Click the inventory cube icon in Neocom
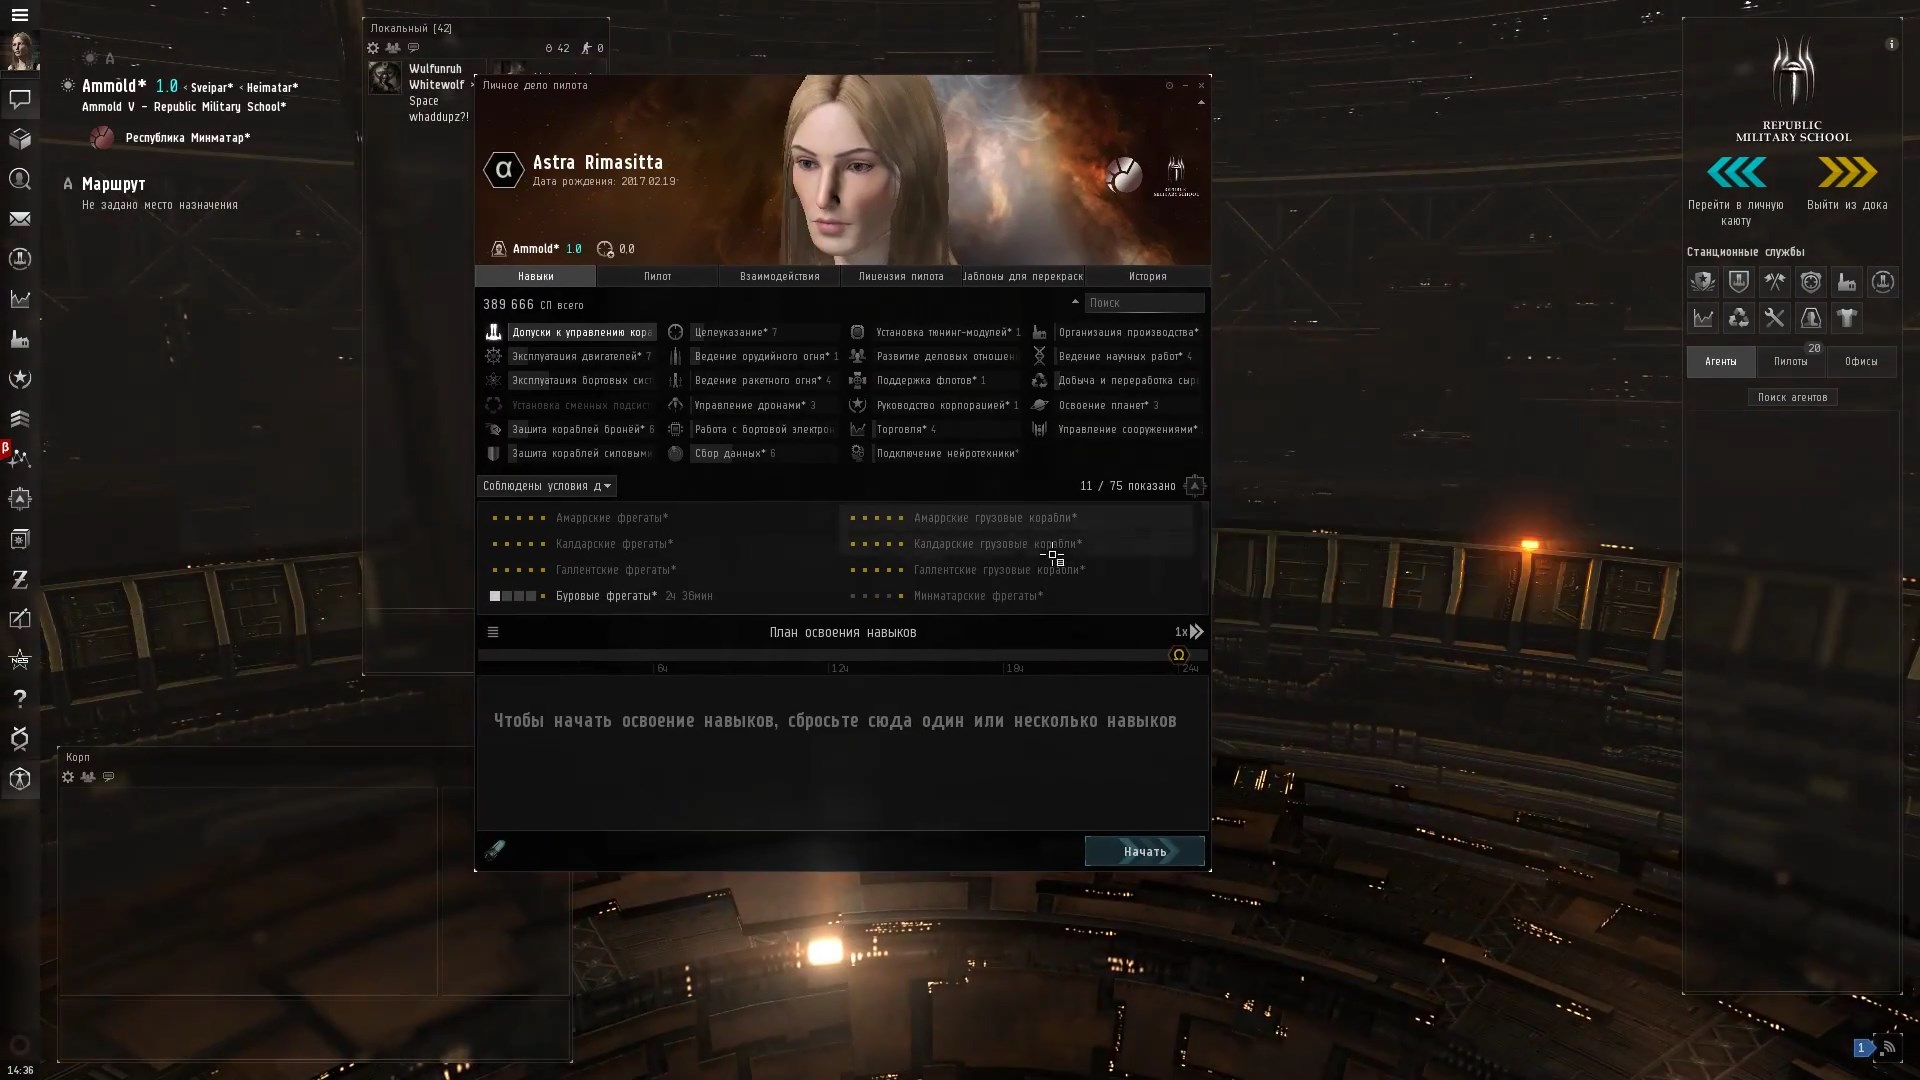The image size is (1920, 1080). coord(20,140)
